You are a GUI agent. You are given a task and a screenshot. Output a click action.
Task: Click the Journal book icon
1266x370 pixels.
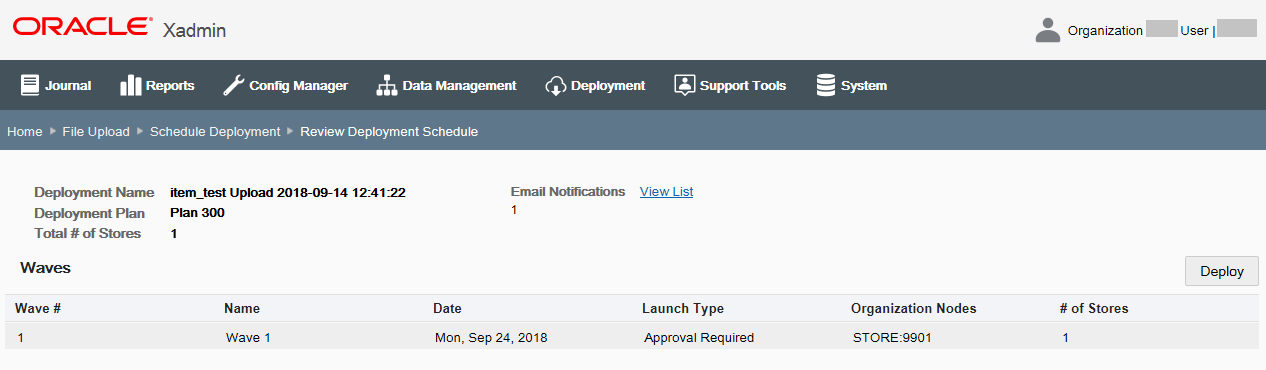pyautogui.click(x=30, y=85)
